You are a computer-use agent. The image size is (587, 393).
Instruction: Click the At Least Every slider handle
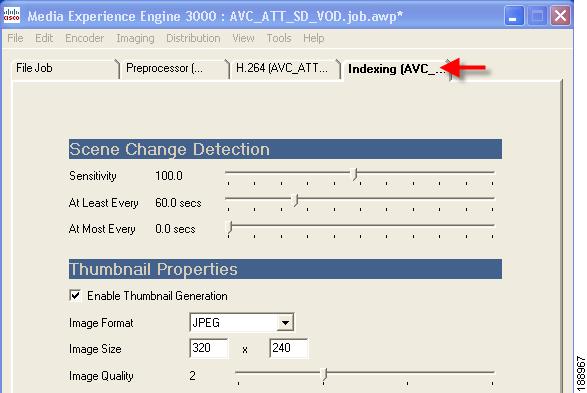pyautogui.click(x=296, y=200)
